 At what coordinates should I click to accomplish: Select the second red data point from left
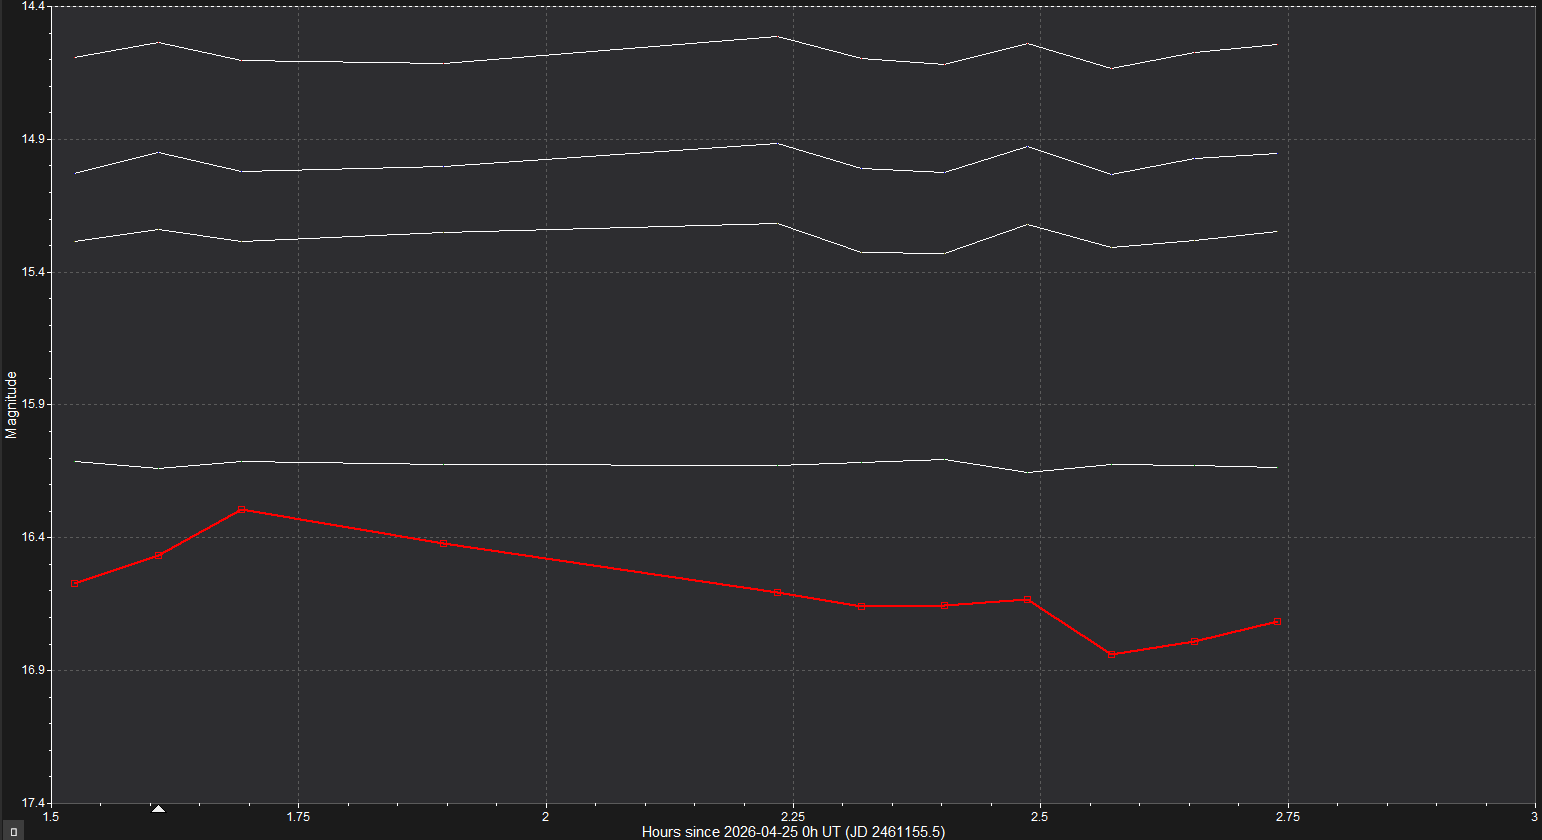point(158,555)
